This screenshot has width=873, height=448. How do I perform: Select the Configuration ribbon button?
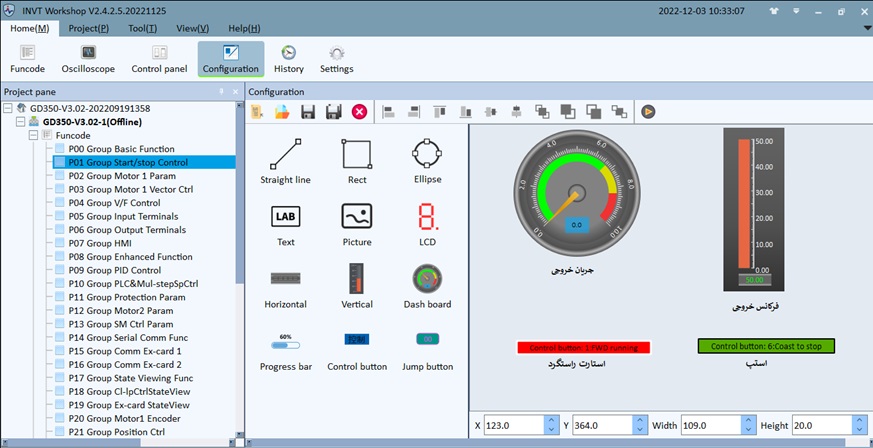click(230, 60)
